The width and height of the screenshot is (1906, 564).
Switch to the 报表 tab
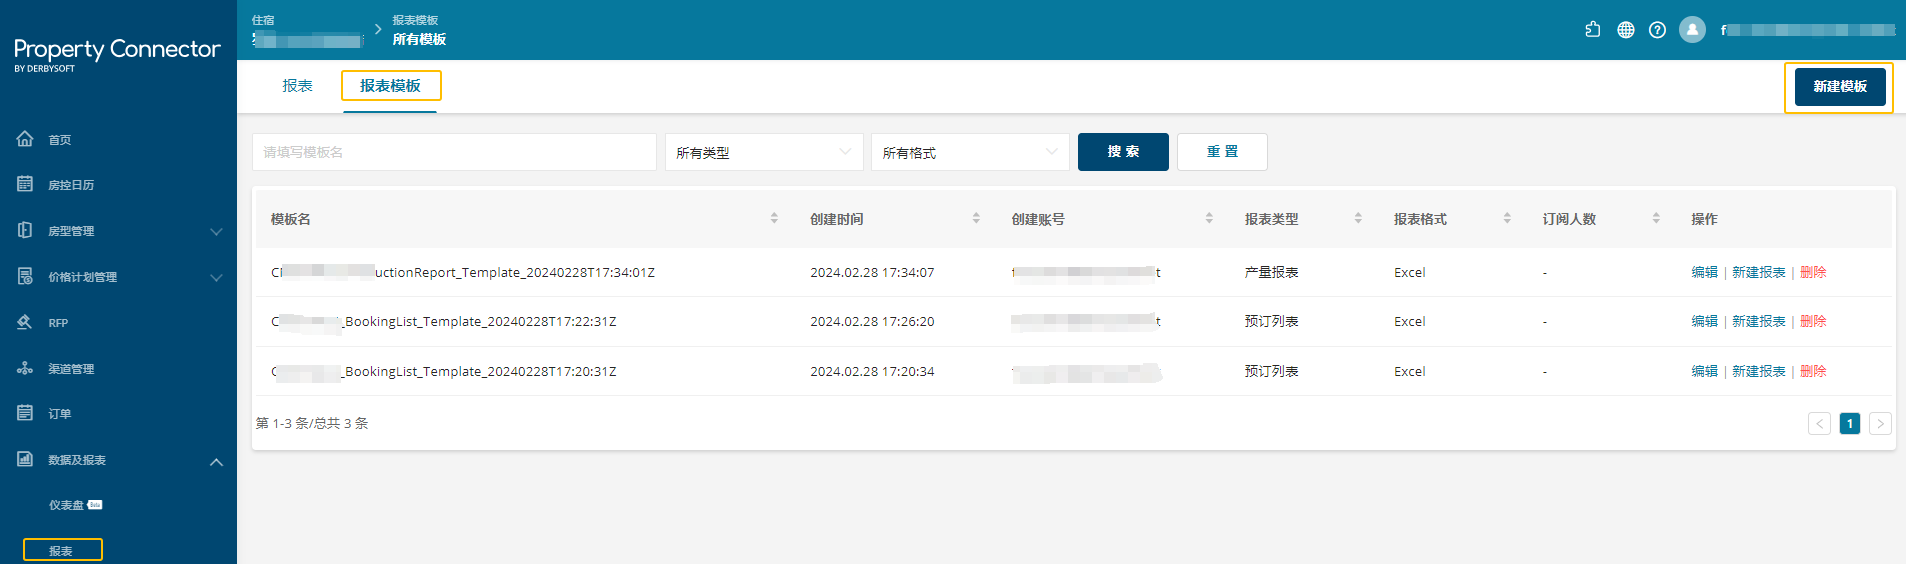click(x=297, y=86)
